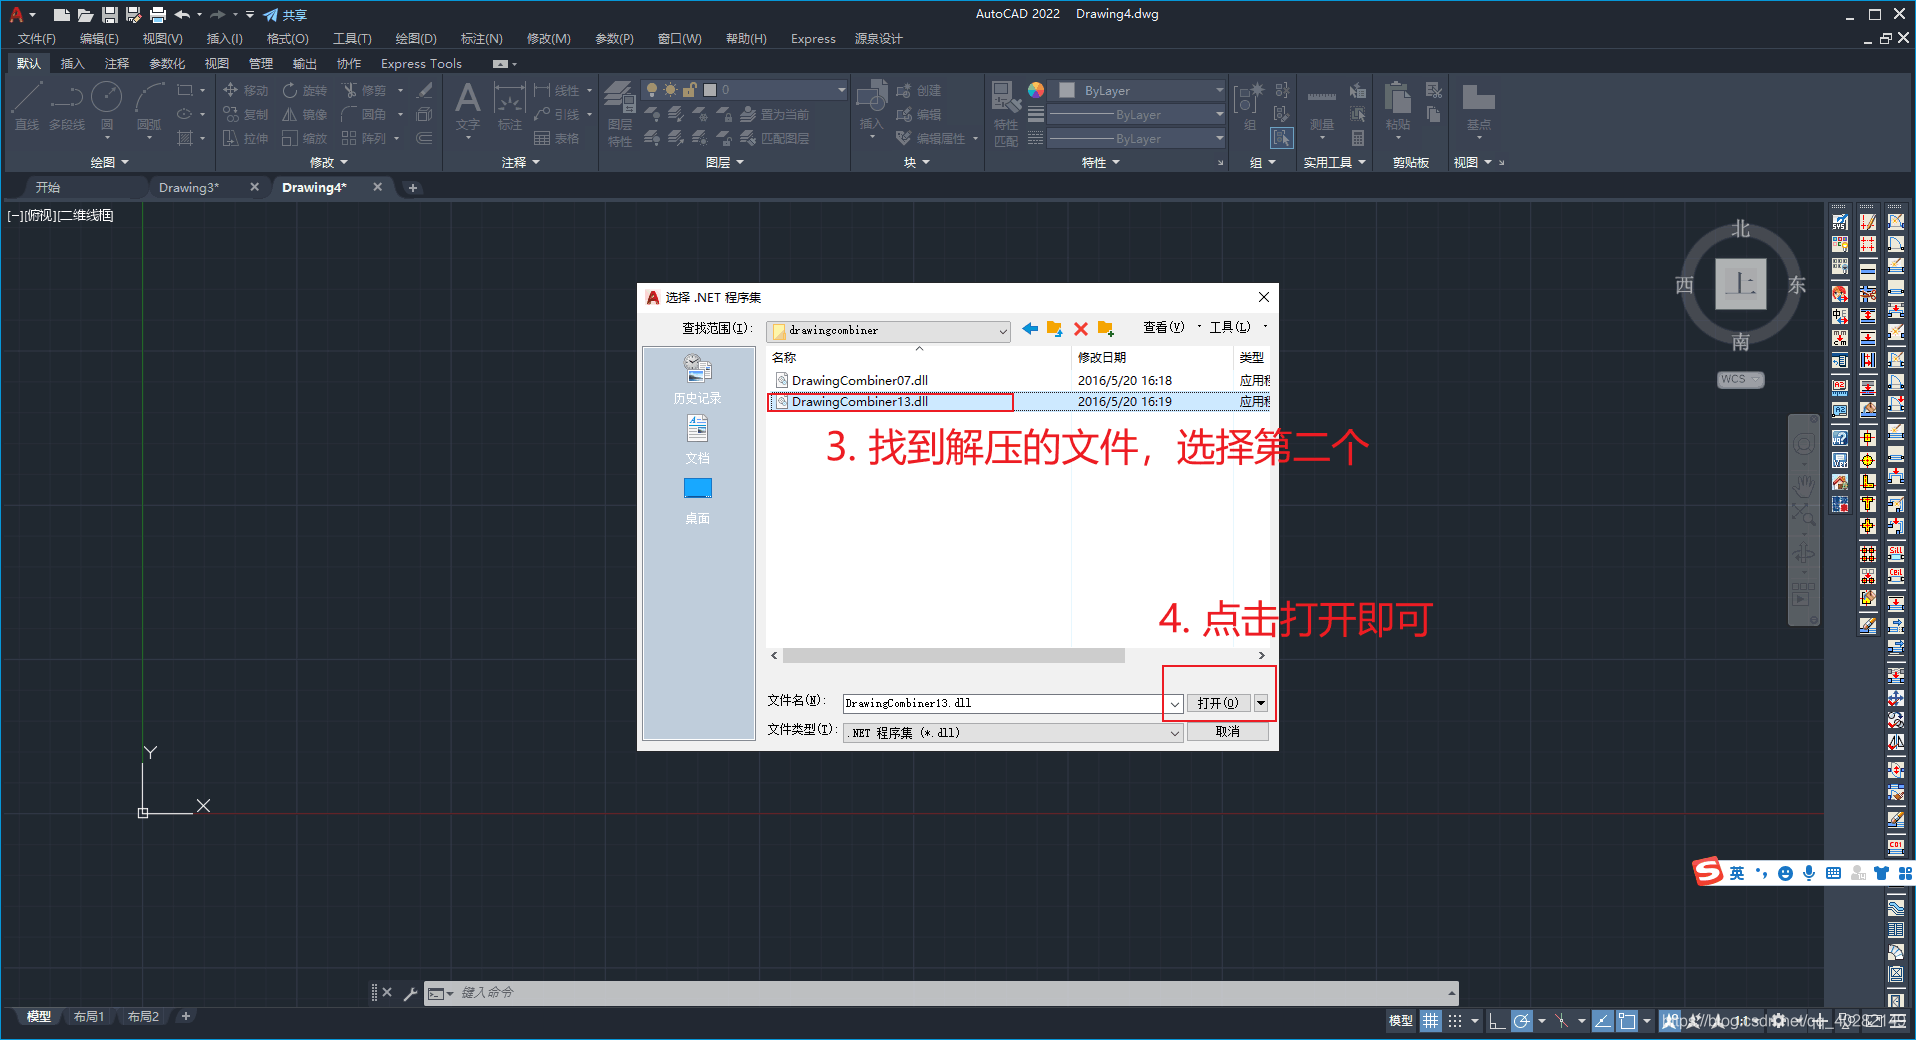Viewport: 1916px width, 1040px height.
Task: Select the Arc (圆弧) tool
Action: 149,106
